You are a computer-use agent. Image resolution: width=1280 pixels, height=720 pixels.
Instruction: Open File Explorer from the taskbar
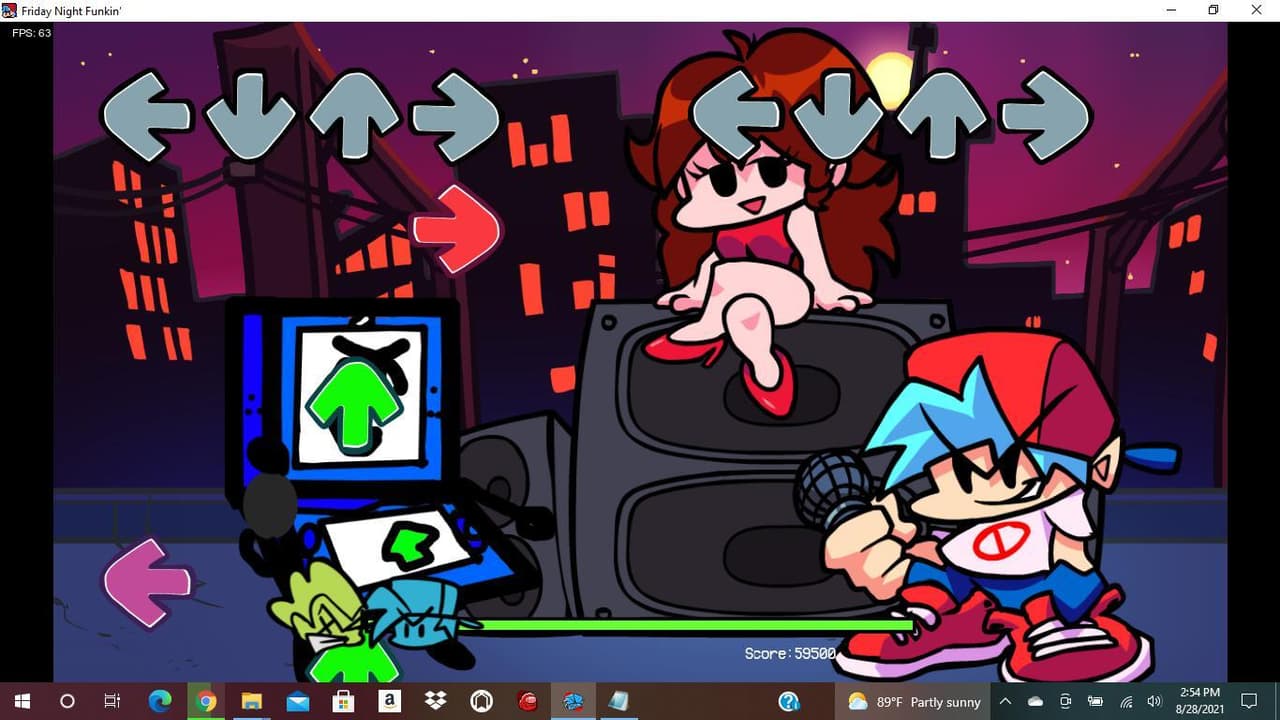pos(252,701)
